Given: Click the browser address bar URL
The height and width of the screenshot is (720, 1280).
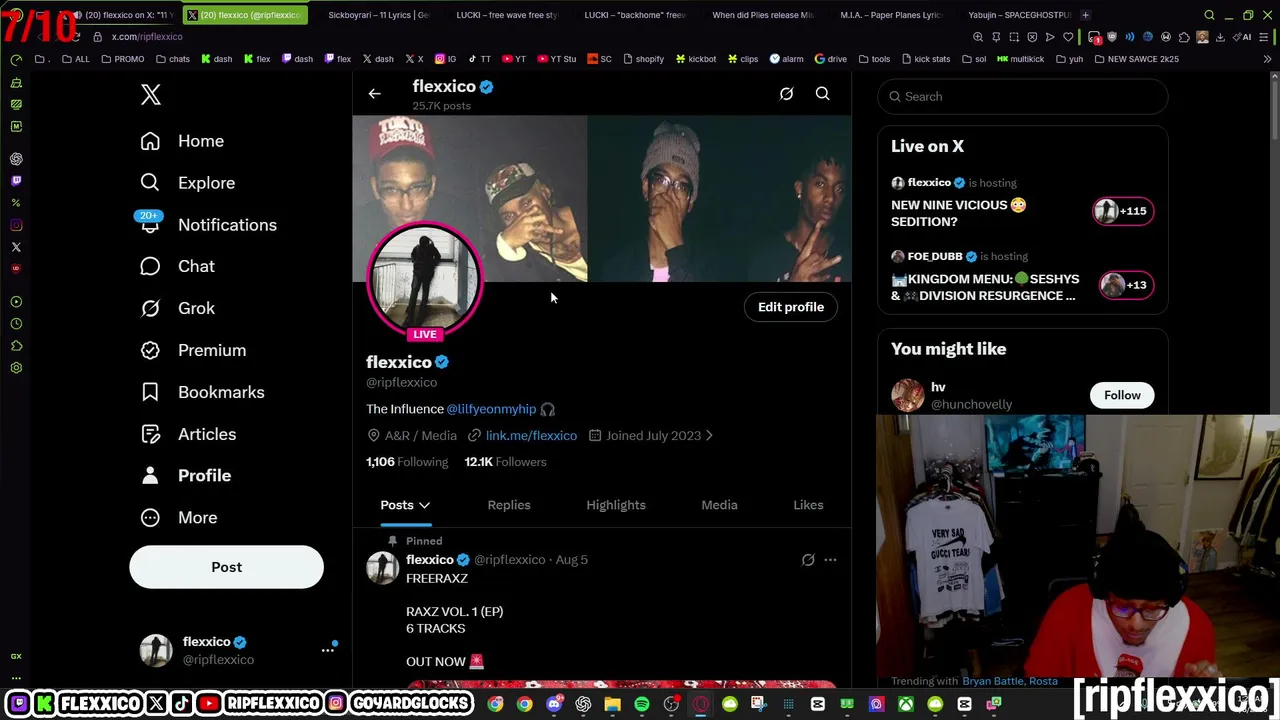Looking at the screenshot, I should tap(147, 37).
